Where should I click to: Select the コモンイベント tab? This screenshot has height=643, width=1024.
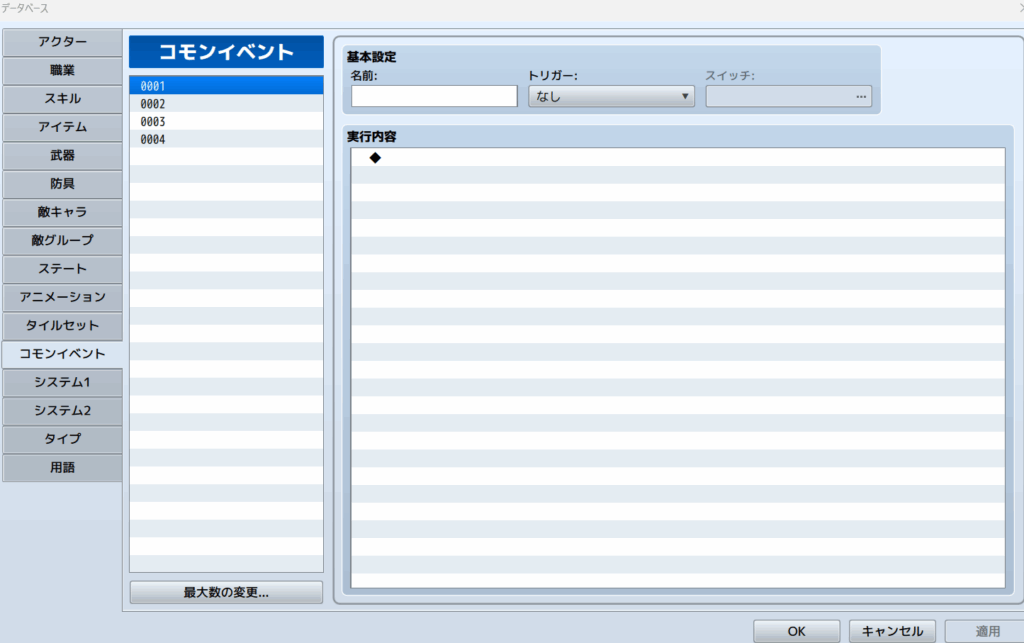tap(62, 354)
